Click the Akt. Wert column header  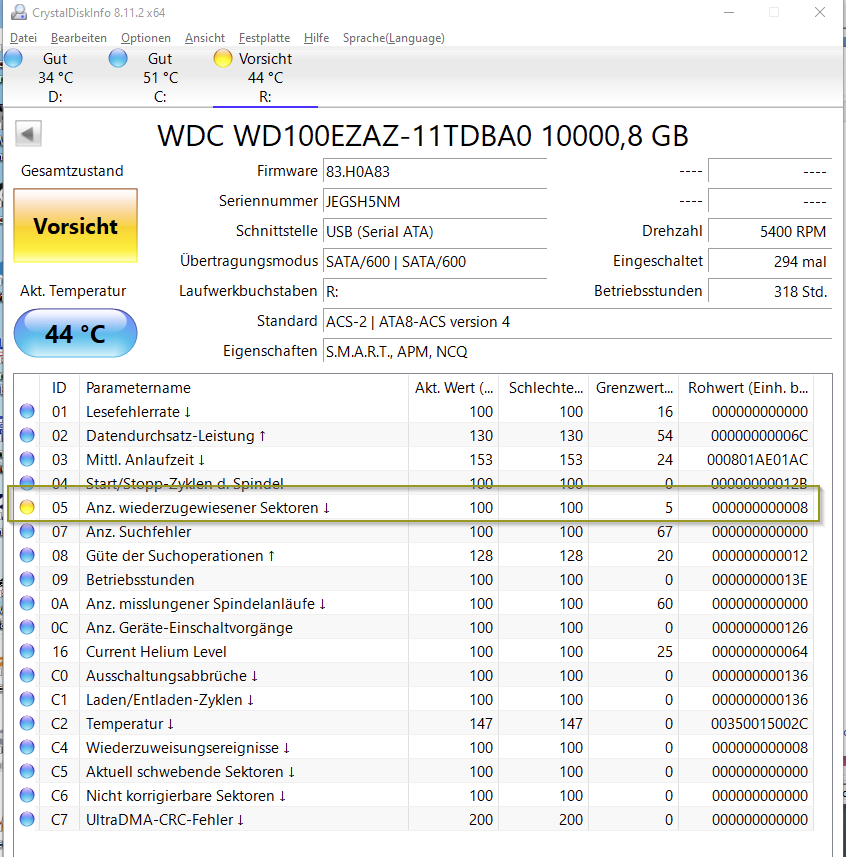coord(453,388)
